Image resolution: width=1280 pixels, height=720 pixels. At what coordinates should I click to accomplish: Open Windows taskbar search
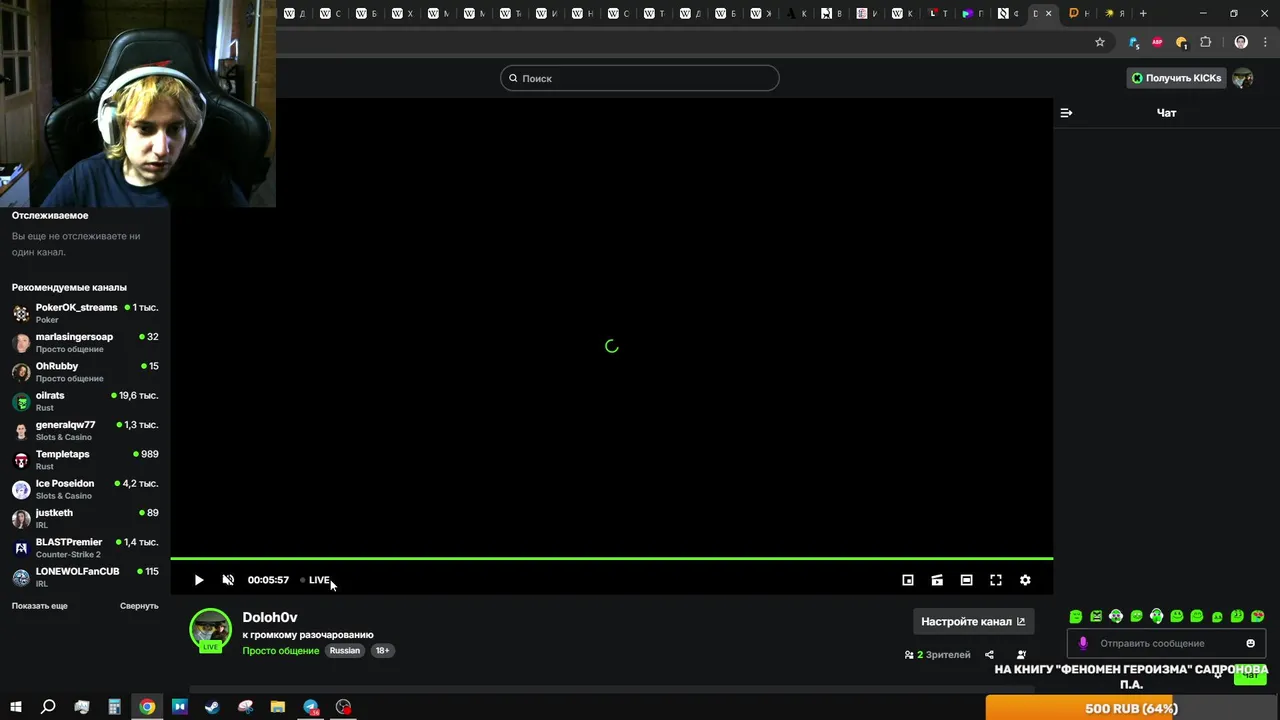[48, 707]
